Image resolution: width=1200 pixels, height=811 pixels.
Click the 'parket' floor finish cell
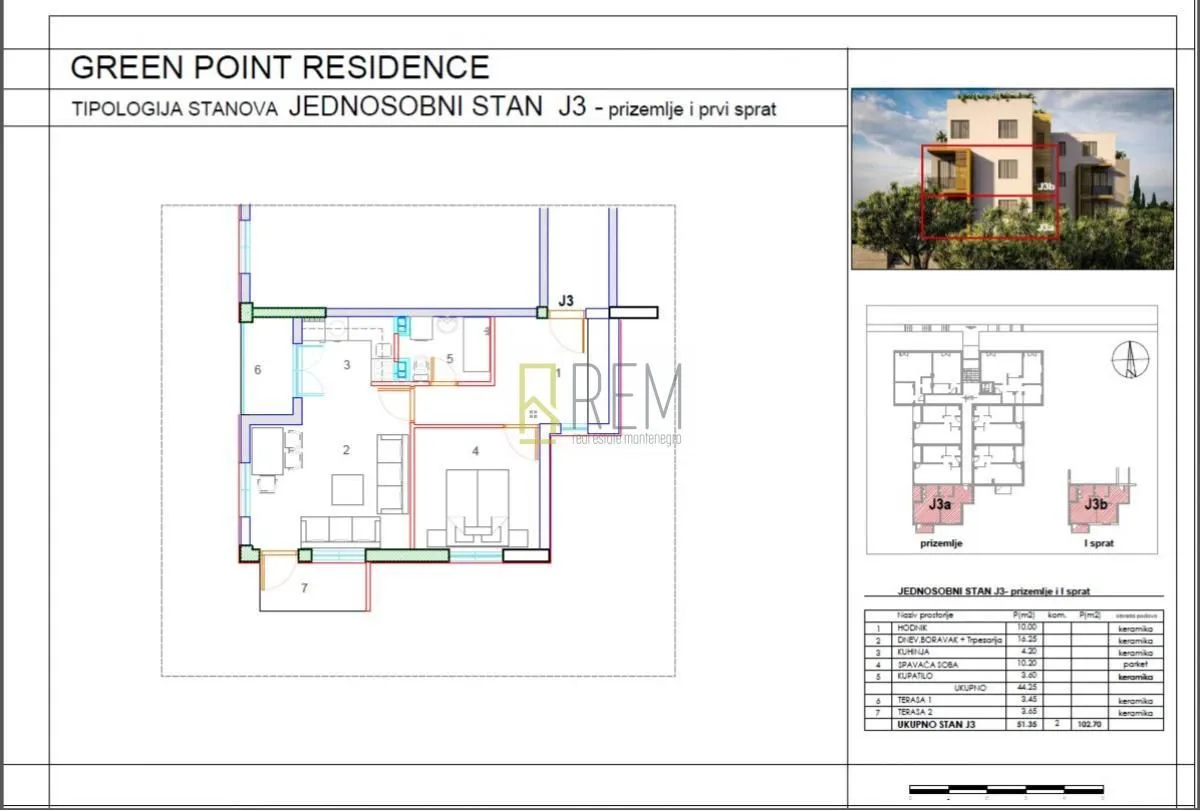pos(1136,664)
